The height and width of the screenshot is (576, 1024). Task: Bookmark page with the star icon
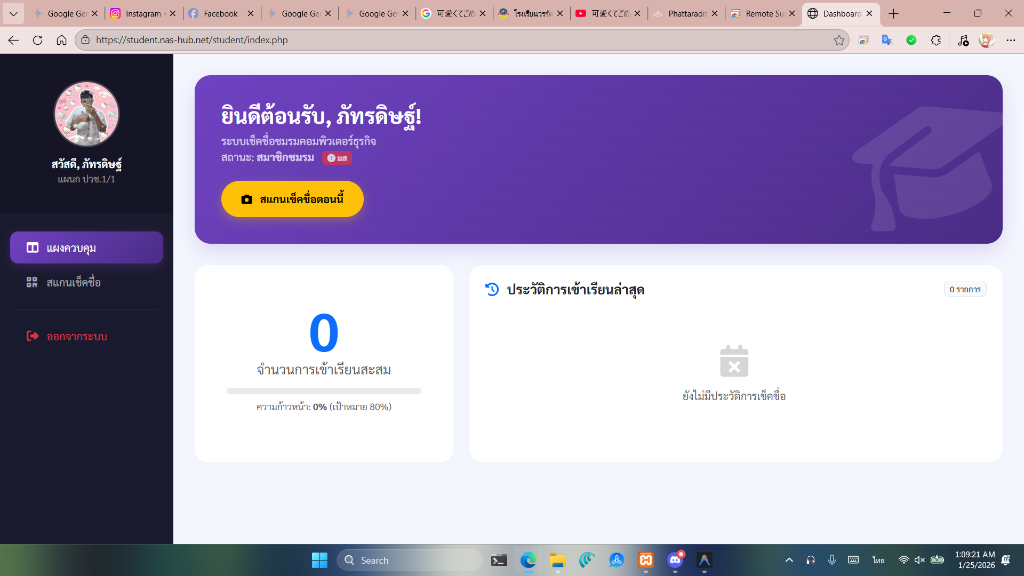(x=839, y=40)
